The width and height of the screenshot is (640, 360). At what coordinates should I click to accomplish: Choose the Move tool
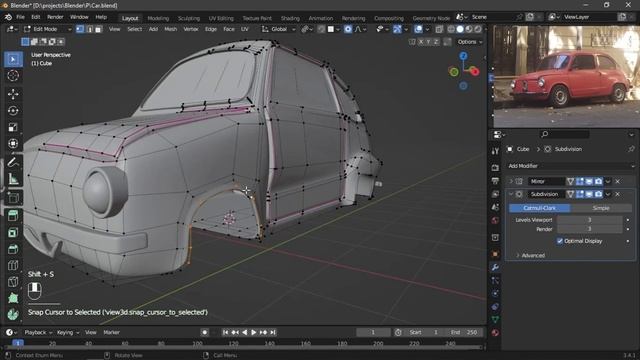[x=13, y=94]
